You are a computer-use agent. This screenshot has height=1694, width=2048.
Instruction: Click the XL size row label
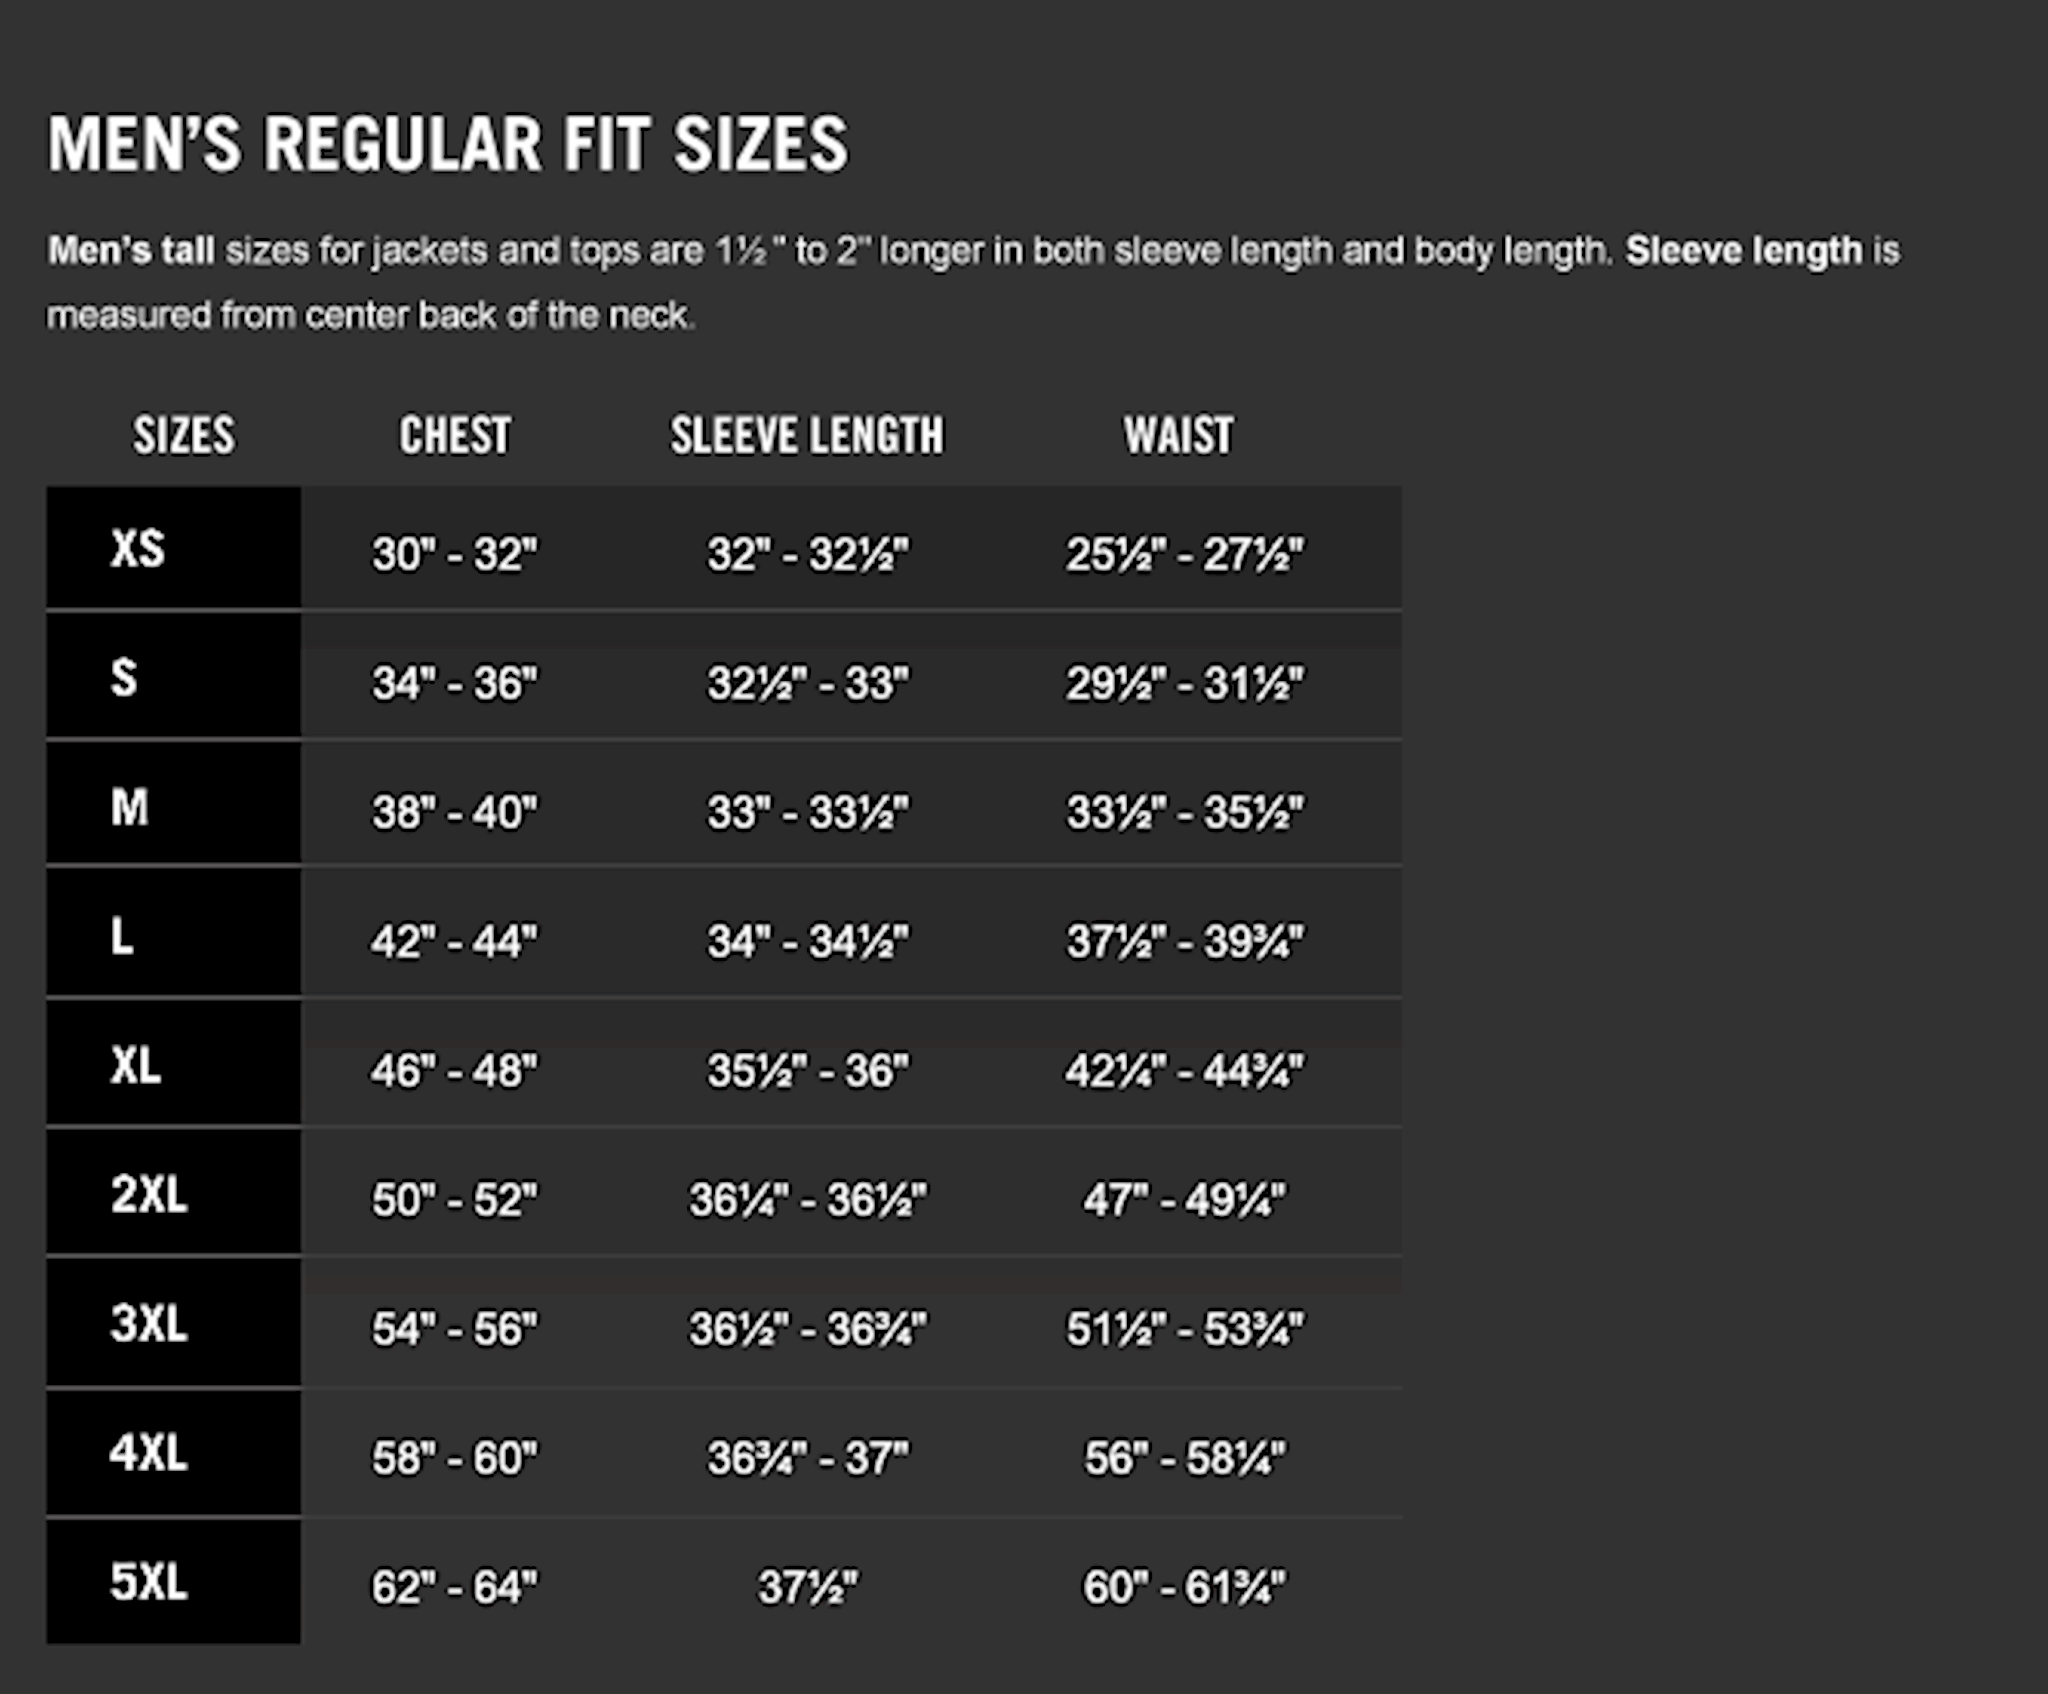(x=135, y=1065)
